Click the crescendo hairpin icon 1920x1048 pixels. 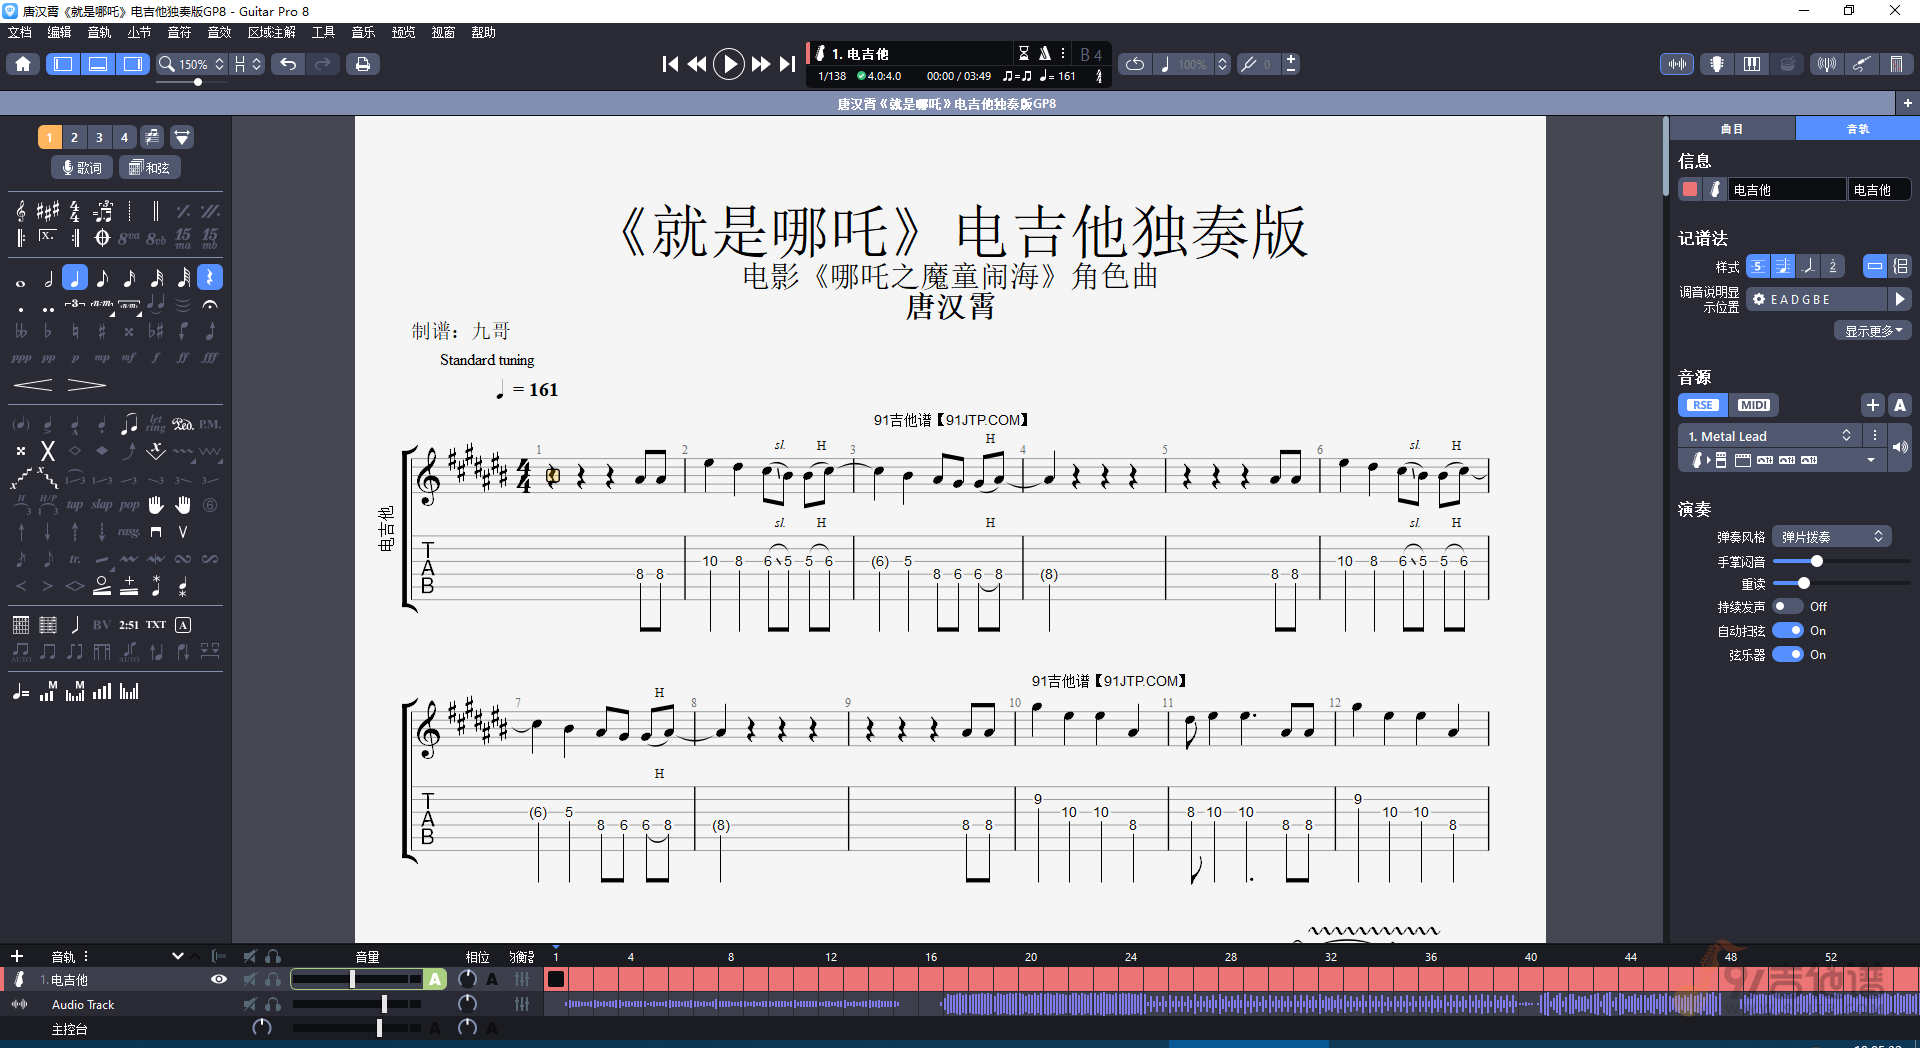point(33,385)
